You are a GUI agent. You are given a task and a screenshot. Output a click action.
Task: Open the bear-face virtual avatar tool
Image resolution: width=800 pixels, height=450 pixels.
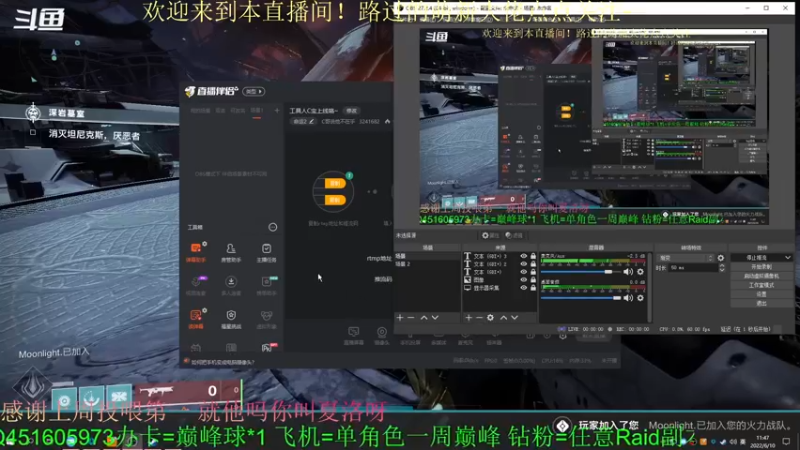point(266,318)
